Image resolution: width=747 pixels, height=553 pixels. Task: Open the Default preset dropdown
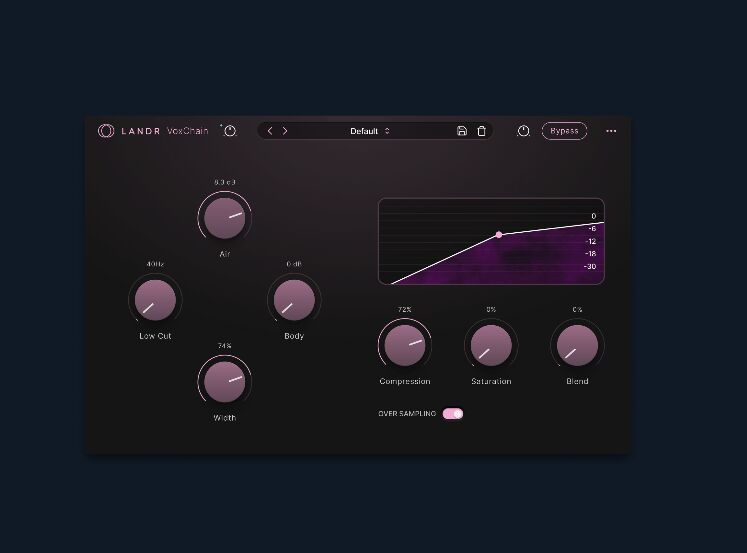[x=370, y=131]
